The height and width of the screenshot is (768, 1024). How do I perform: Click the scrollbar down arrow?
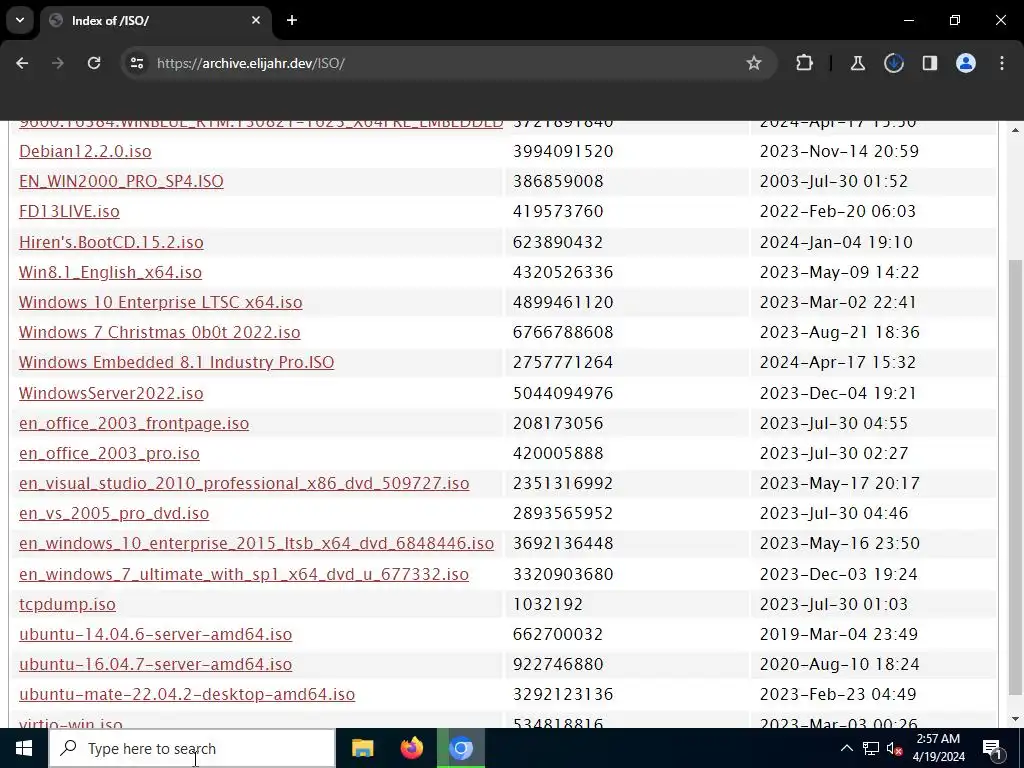click(x=1016, y=720)
